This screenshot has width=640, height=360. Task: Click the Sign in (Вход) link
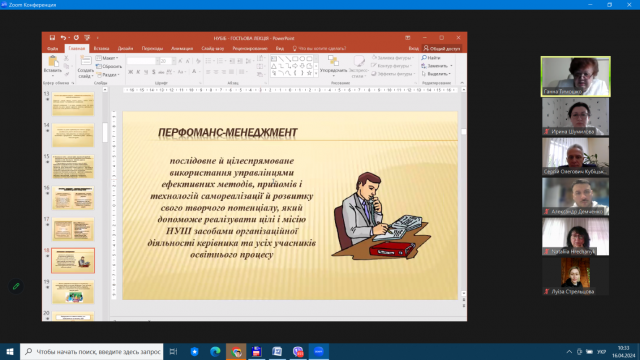point(413,49)
